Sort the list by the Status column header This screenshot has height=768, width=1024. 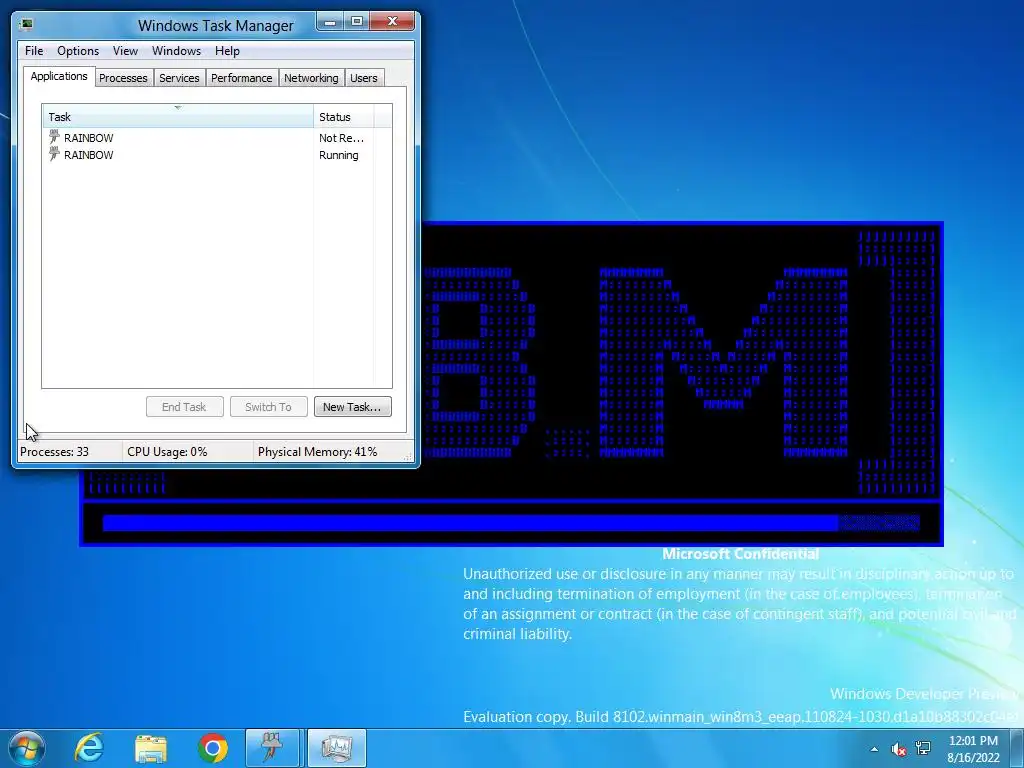(344, 117)
